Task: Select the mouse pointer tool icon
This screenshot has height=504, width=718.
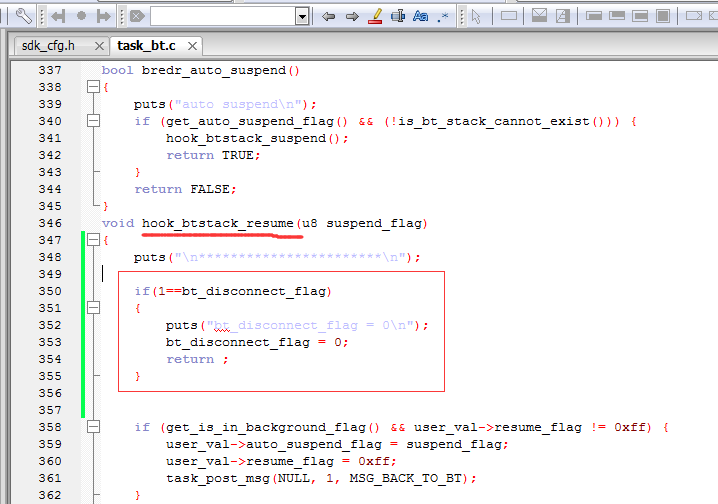Action: 476,17
